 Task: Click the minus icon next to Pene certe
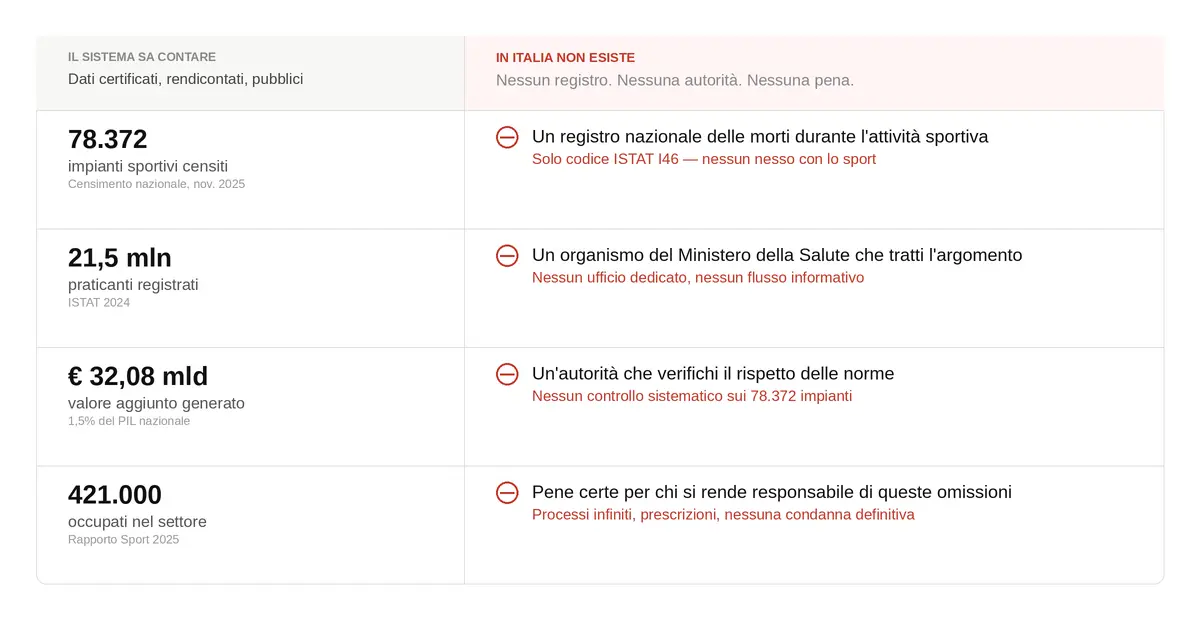507,492
